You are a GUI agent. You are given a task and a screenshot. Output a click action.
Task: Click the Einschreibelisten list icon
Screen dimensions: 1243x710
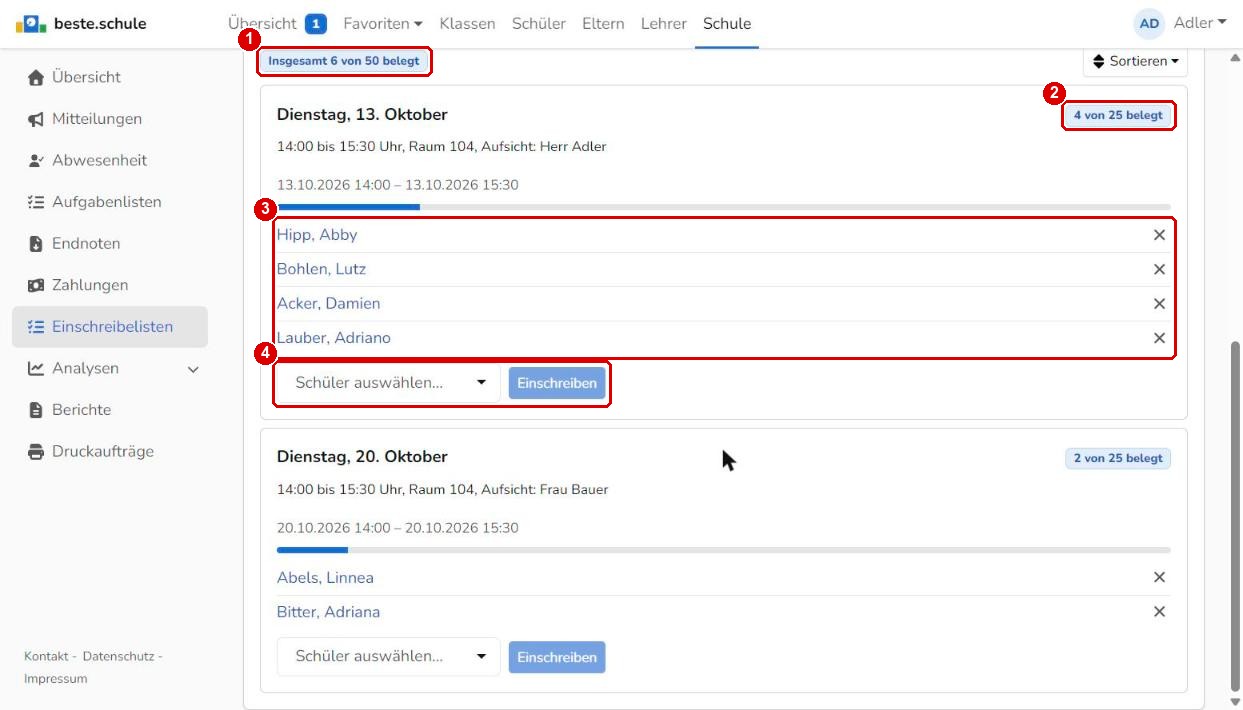click(36, 327)
